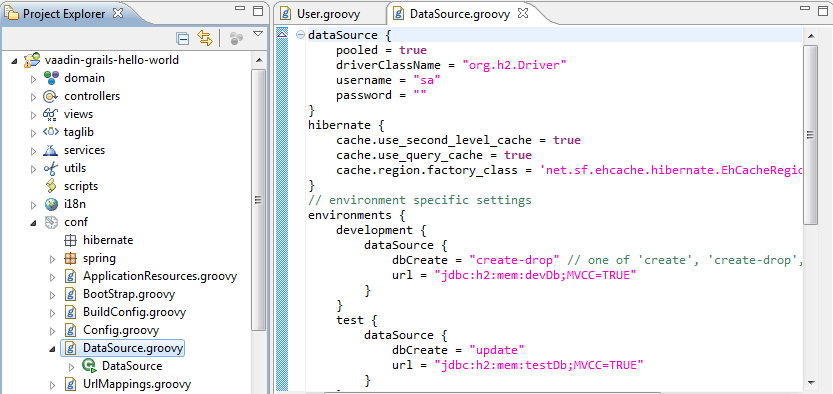Minimize the editor area
Image resolution: width=833 pixels, height=394 pixels.
pyautogui.click(x=805, y=8)
